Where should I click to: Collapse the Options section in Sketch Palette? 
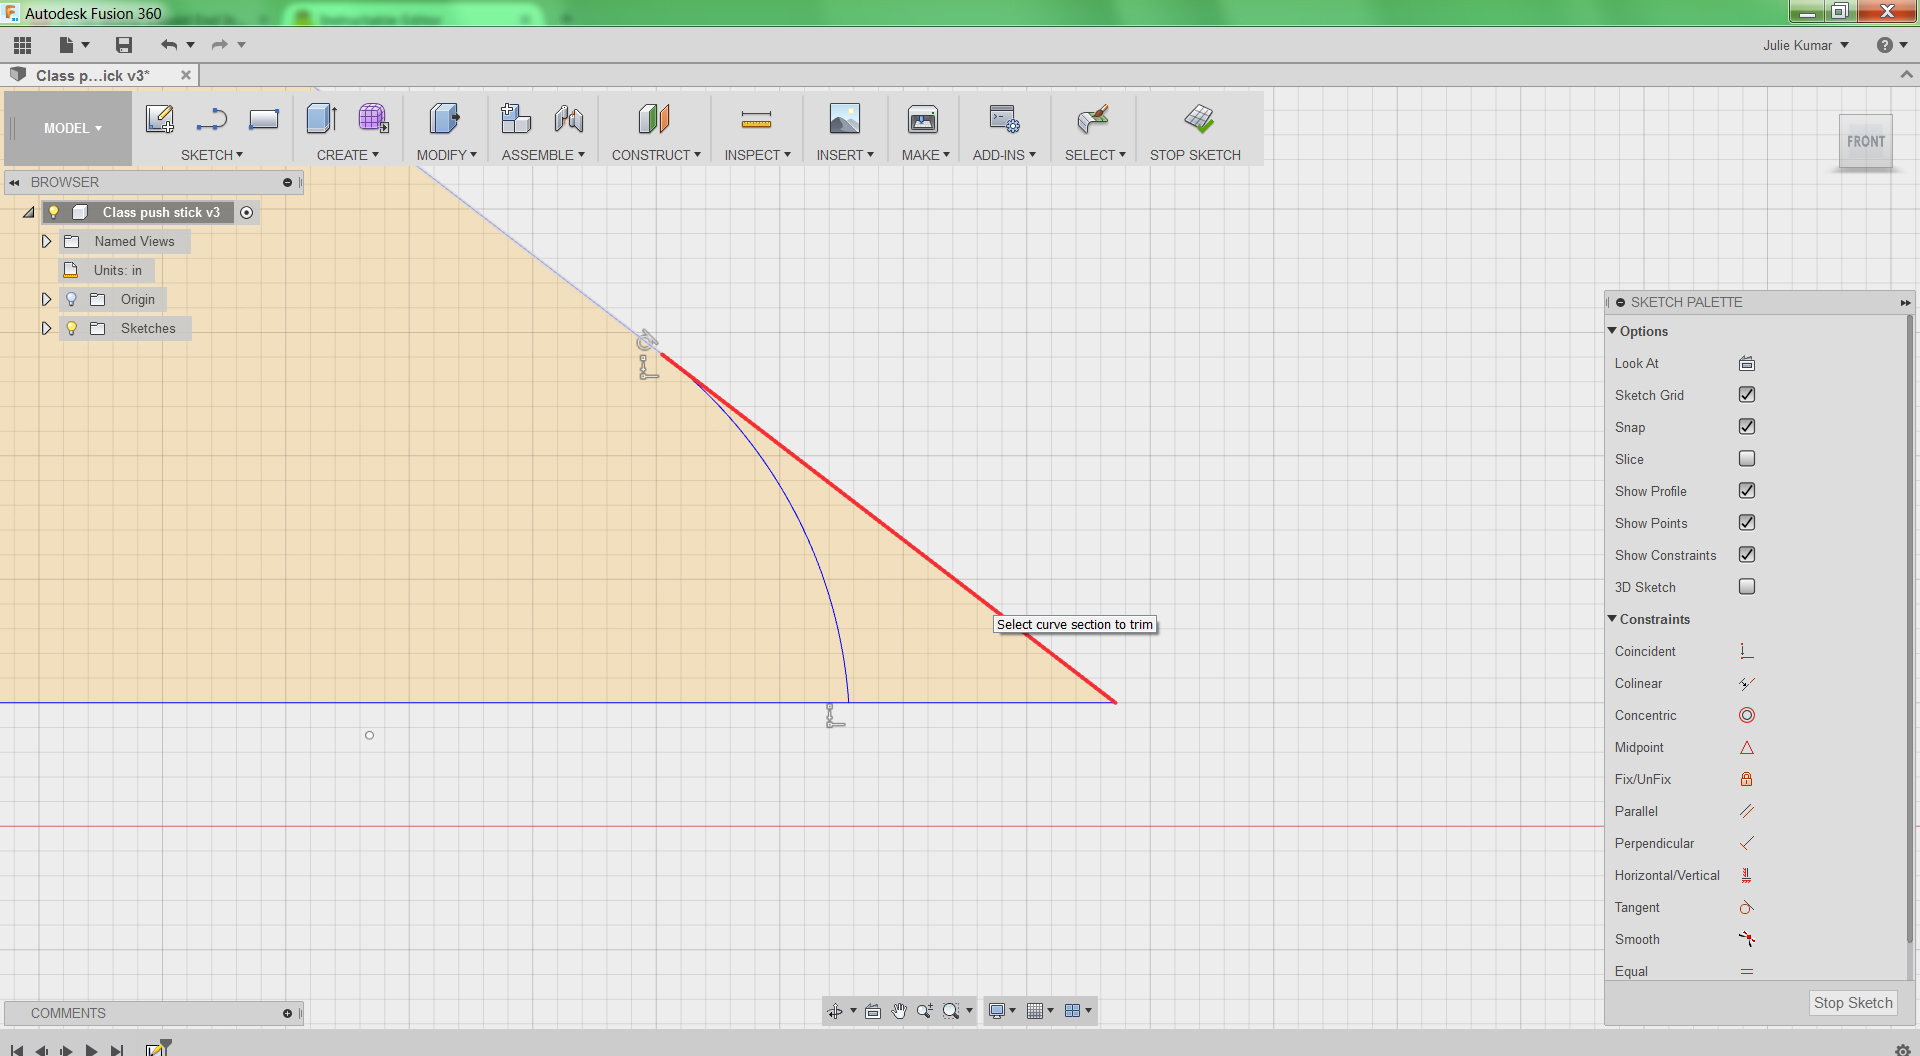[1612, 331]
